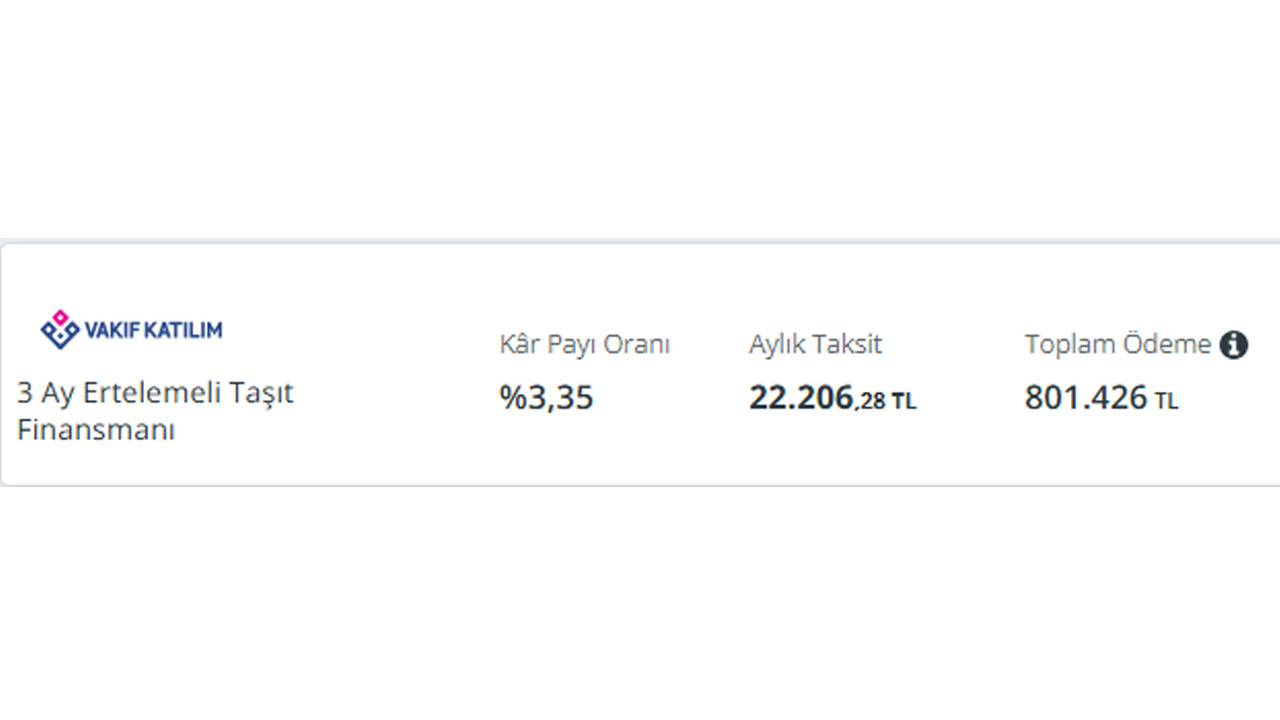Select the 3 Ay Ertelemeli Taşıt Finansmanı title
This screenshot has width=1280, height=720.
pyautogui.click(x=155, y=411)
